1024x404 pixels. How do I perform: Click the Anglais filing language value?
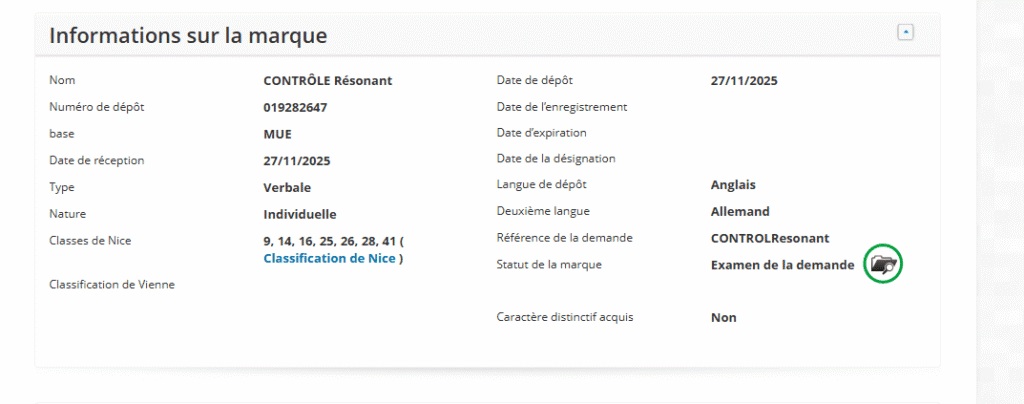click(x=733, y=185)
